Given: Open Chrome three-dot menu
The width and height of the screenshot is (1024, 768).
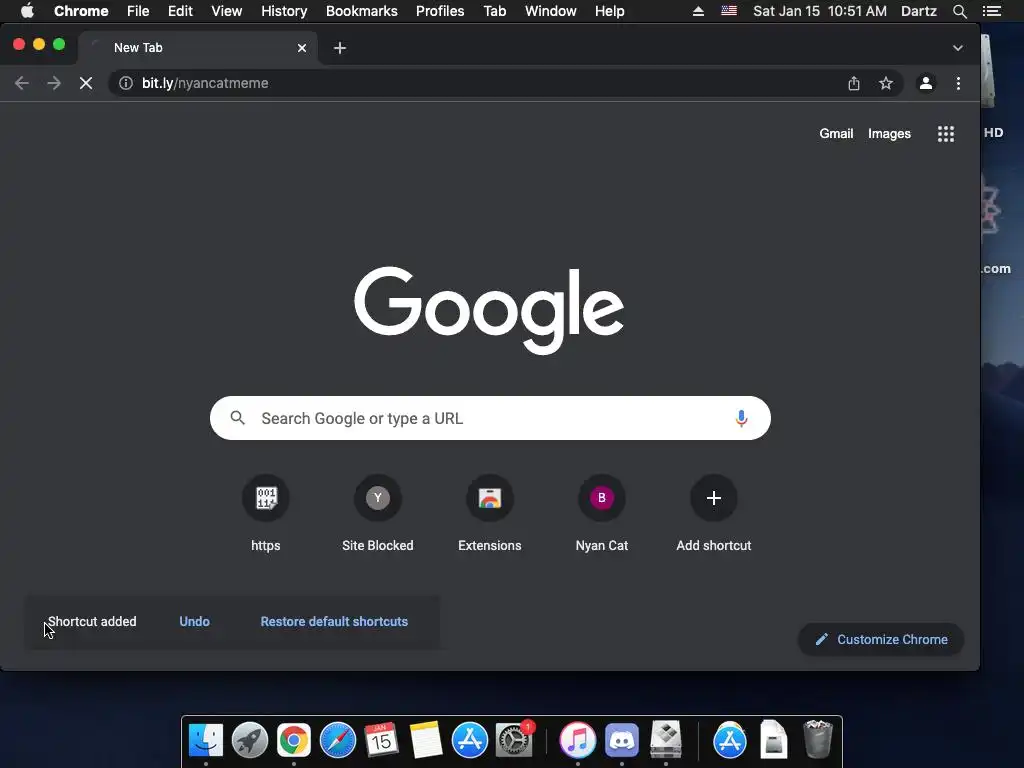Looking at the screenshot, I should 958,83.
